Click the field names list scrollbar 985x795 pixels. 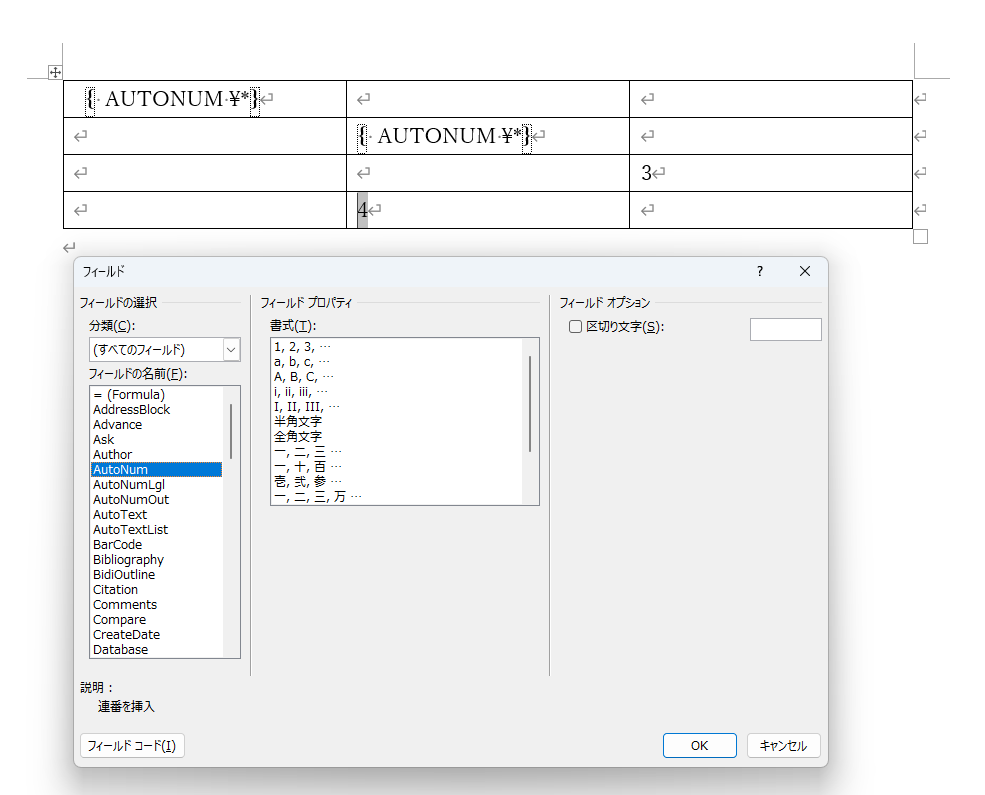(231, 430)
